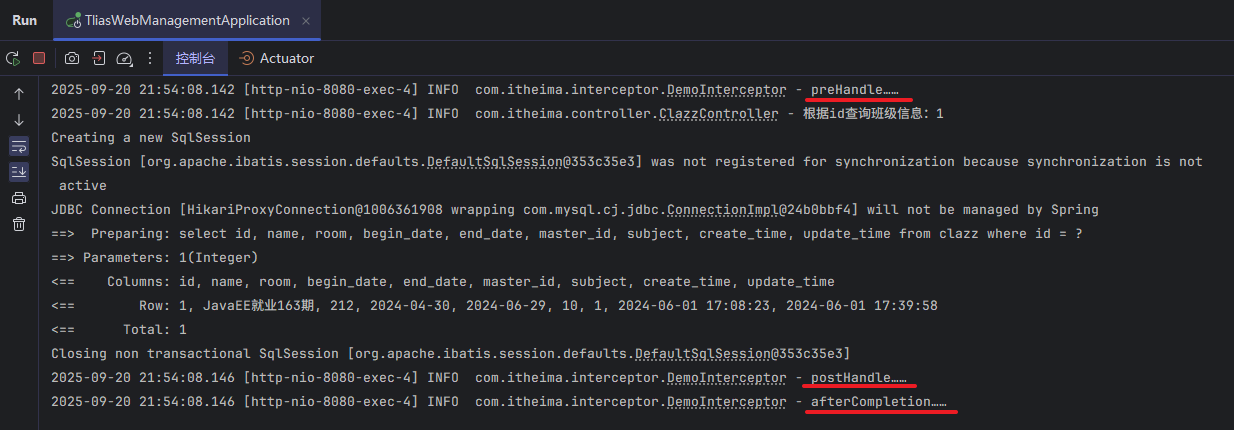Open the Actuator tab
The image size is (1234, 430).
(276, 59)
